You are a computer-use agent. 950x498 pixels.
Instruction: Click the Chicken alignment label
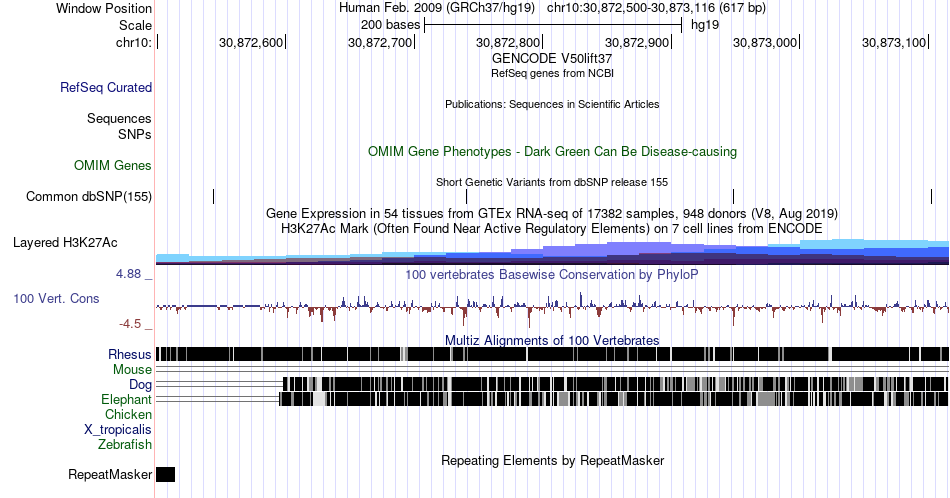pos(128,415)
